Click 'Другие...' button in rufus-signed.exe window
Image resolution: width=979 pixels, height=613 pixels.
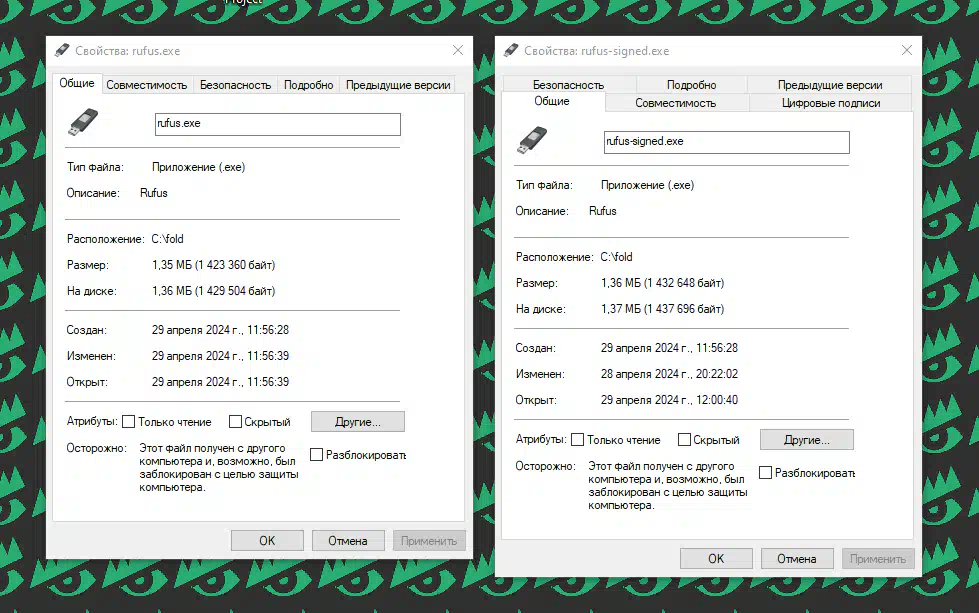coord(807,440)
